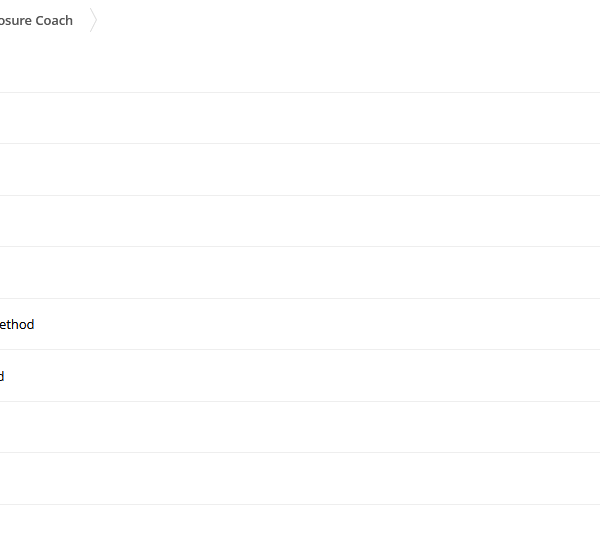Click the 'ethod' text label
Image resolution: width=600 pixels, height=558 pixels.
(x=17, y=325)
